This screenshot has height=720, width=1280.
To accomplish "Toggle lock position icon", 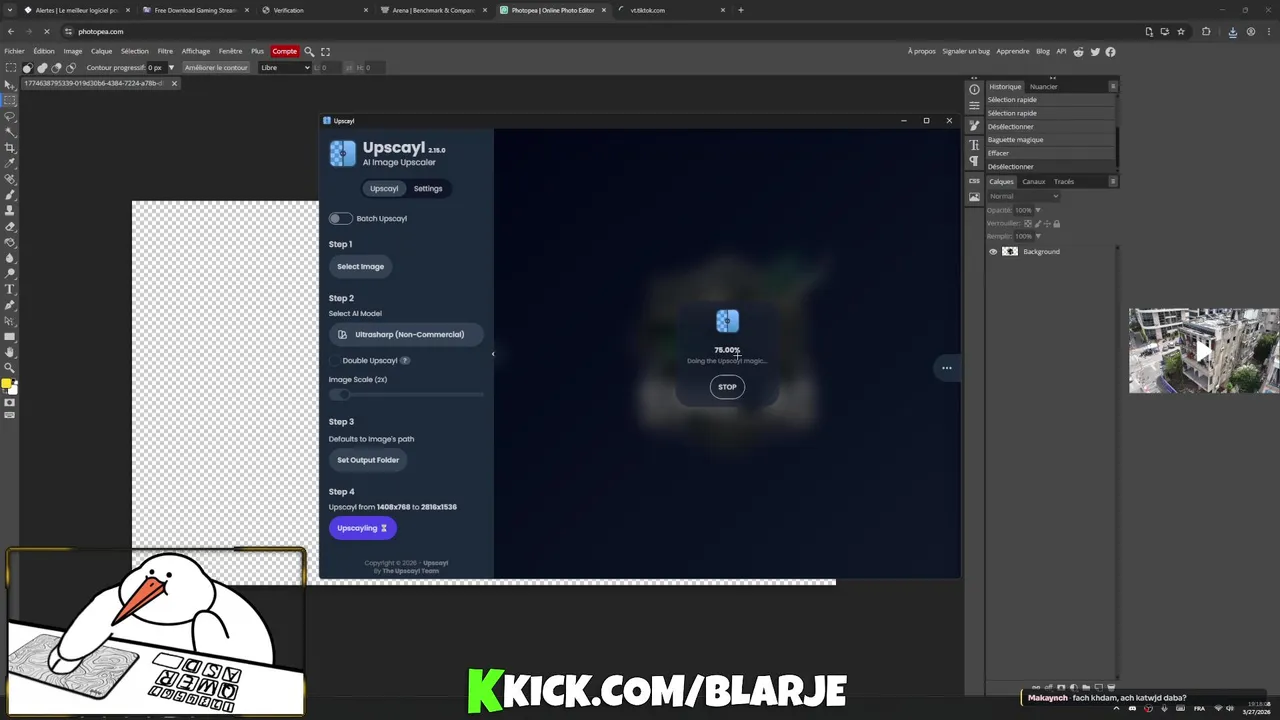I will pyautogui.click(x=1047, y=223).
